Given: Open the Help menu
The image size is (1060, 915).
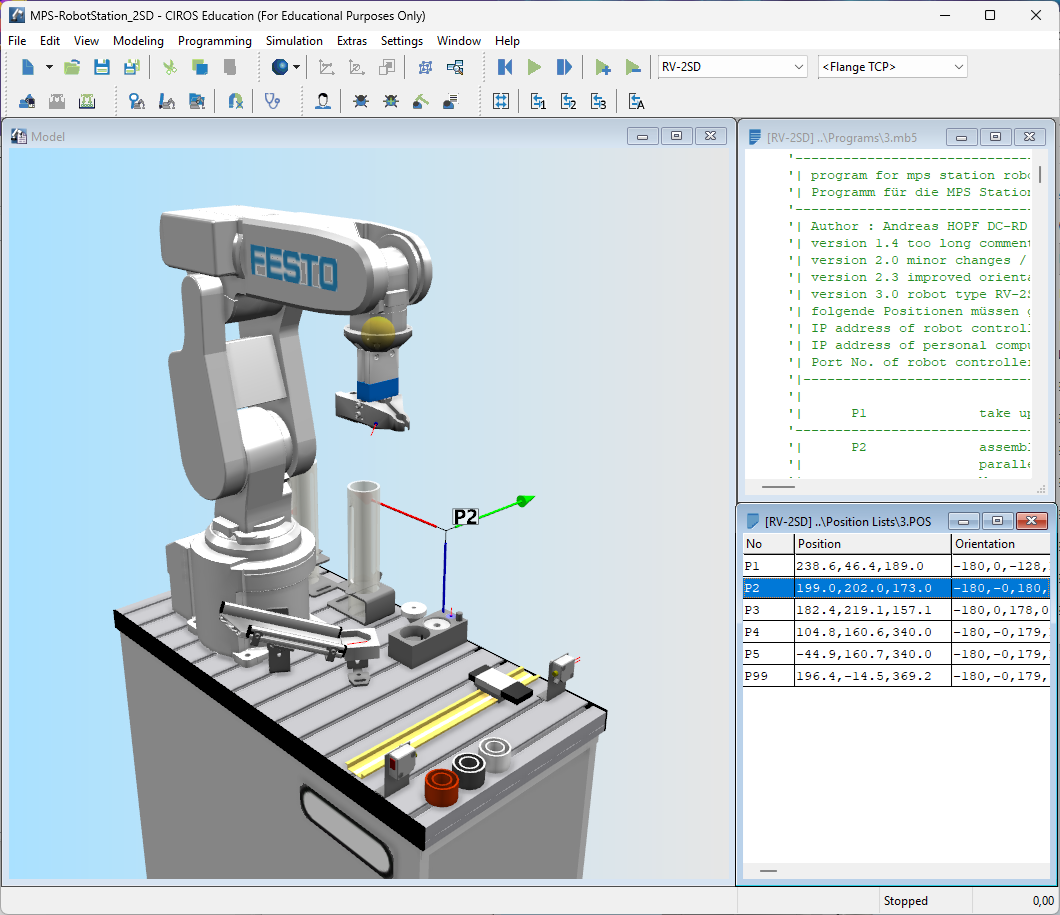Looking at the screenshot, I should 507,41.
